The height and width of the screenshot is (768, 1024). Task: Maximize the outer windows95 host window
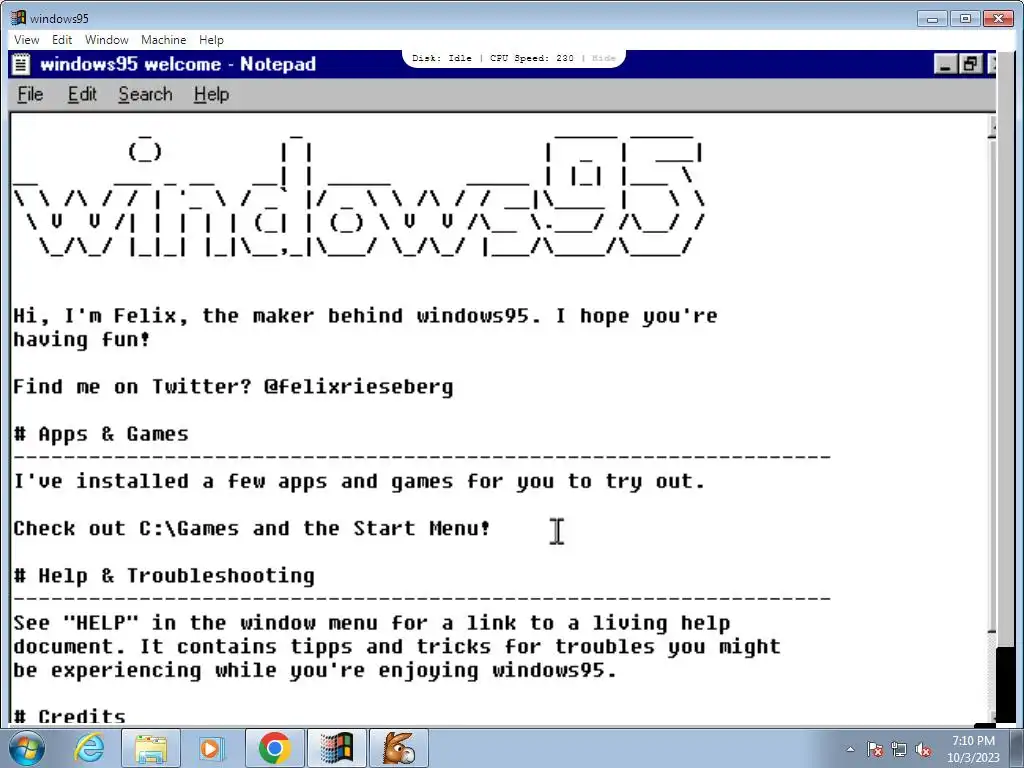point(965,18)
